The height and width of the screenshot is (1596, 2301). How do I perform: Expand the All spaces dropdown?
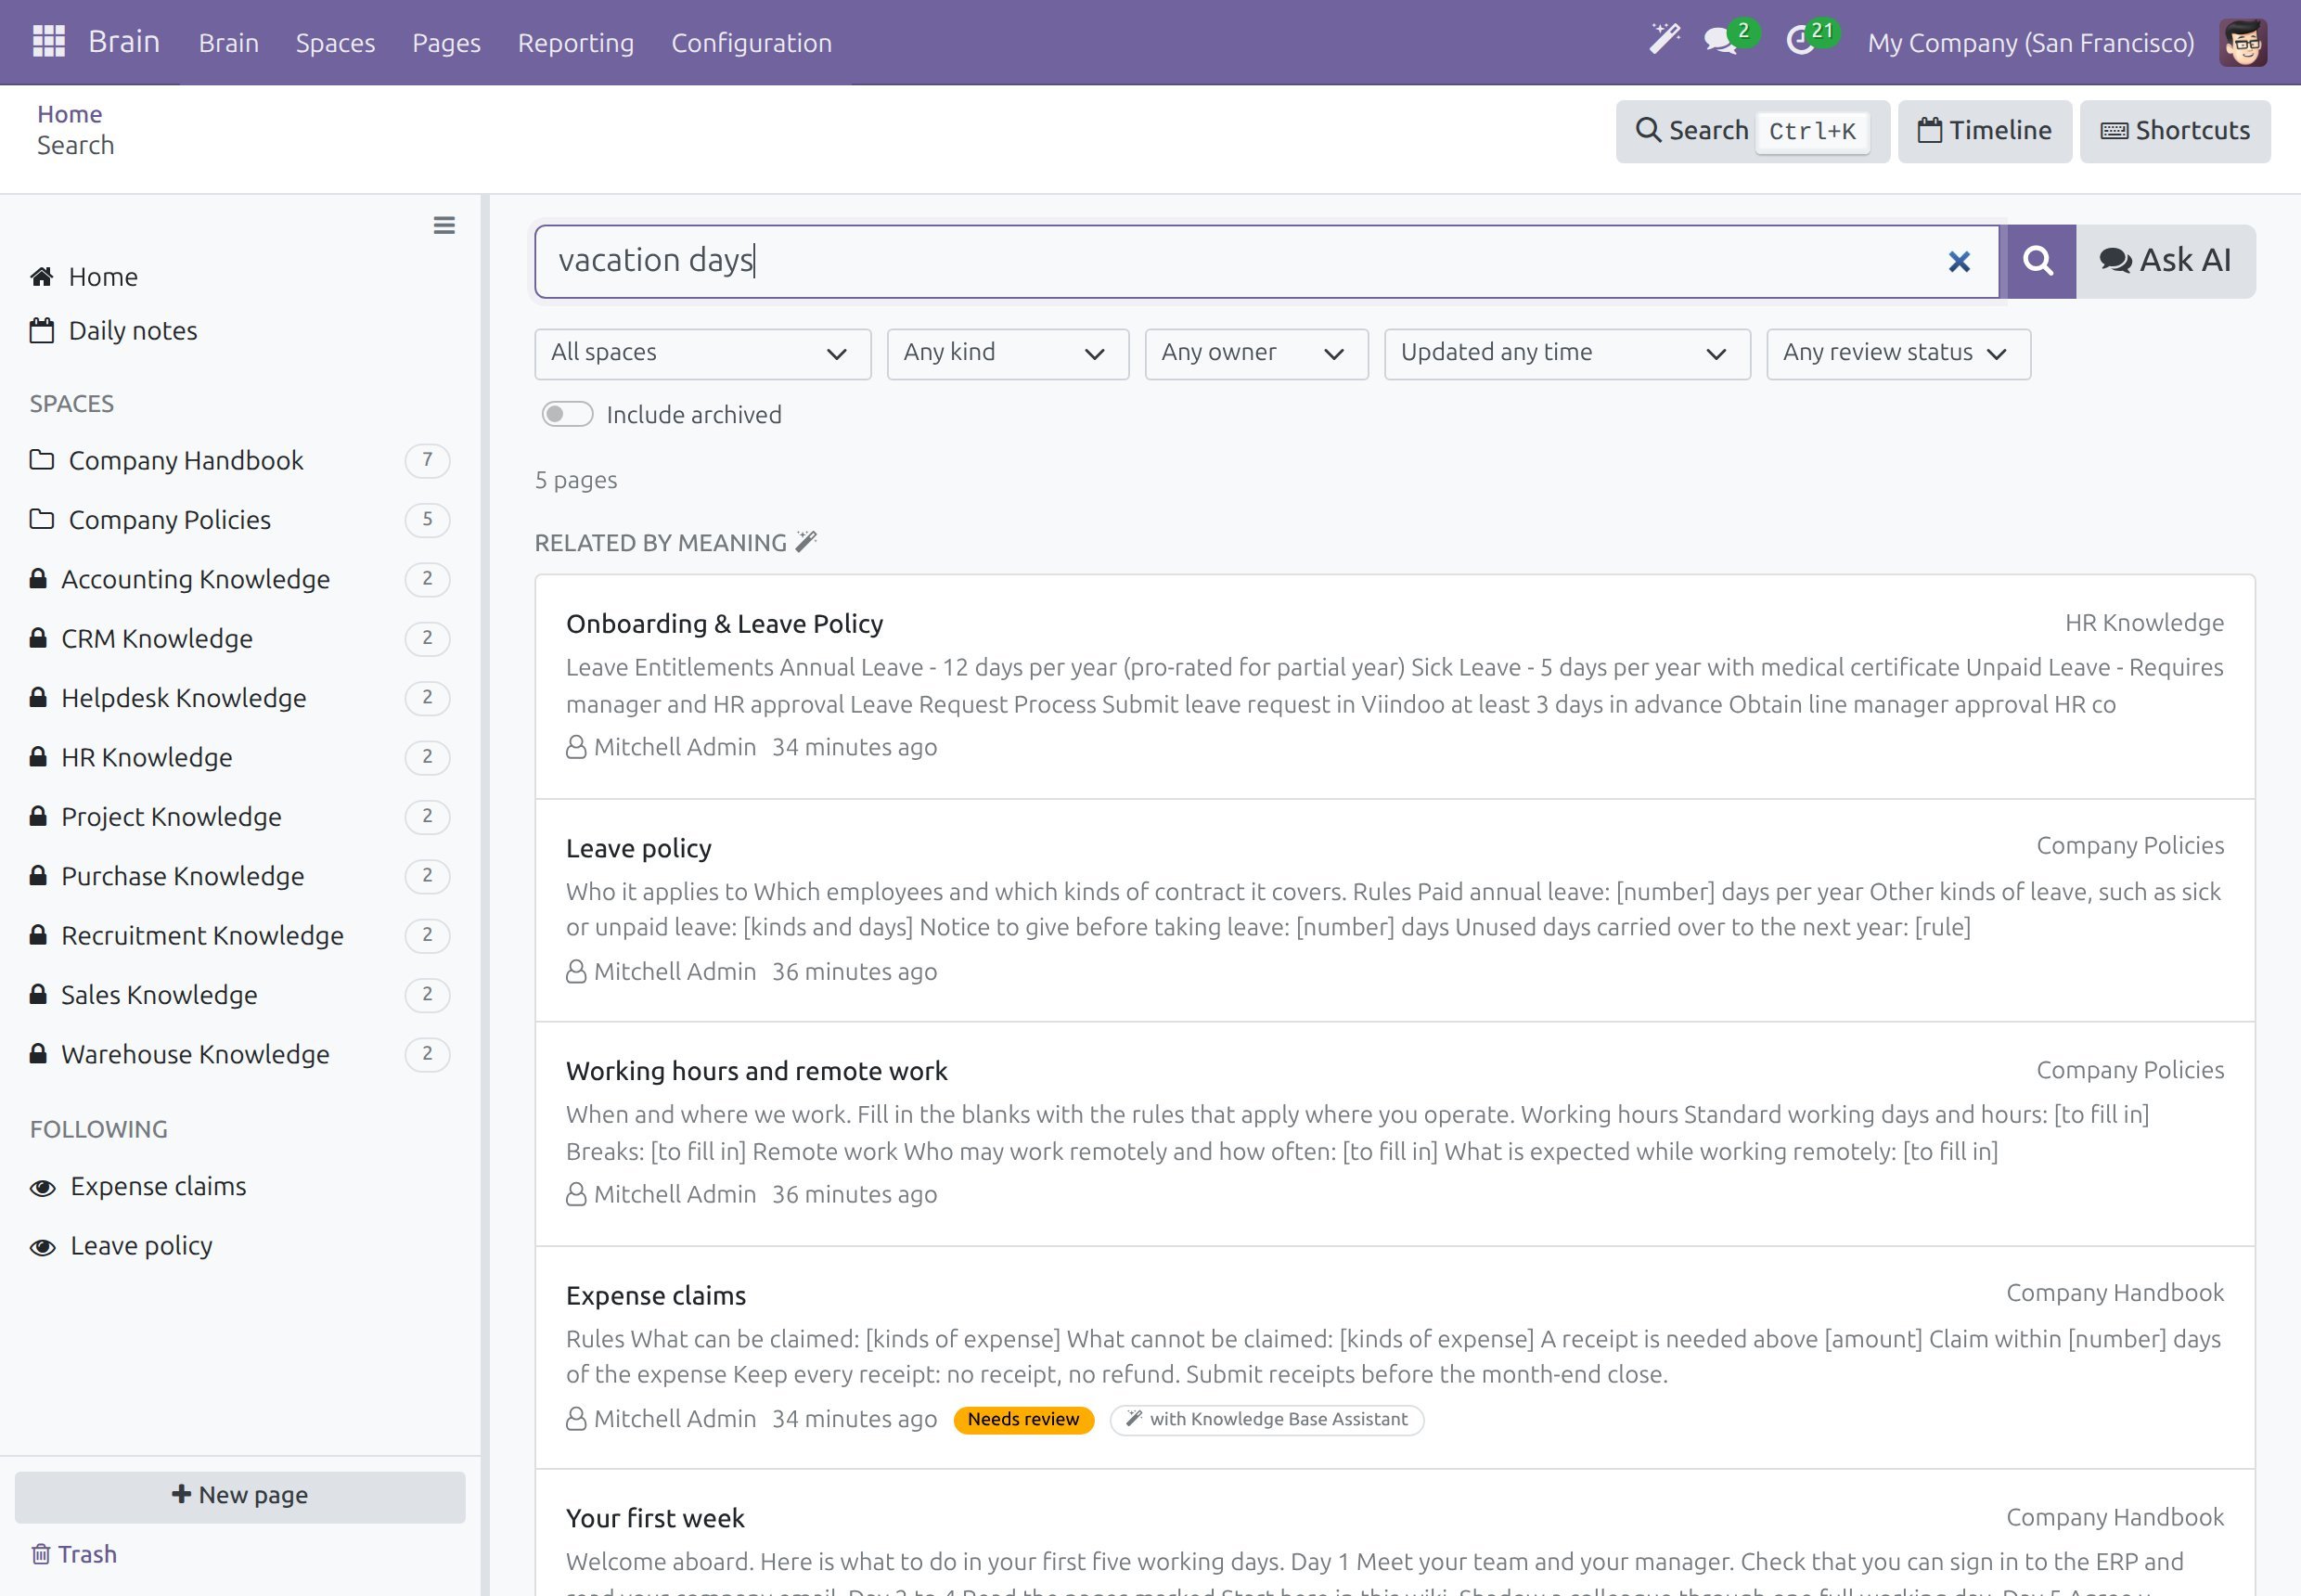[x=702, y=354]
